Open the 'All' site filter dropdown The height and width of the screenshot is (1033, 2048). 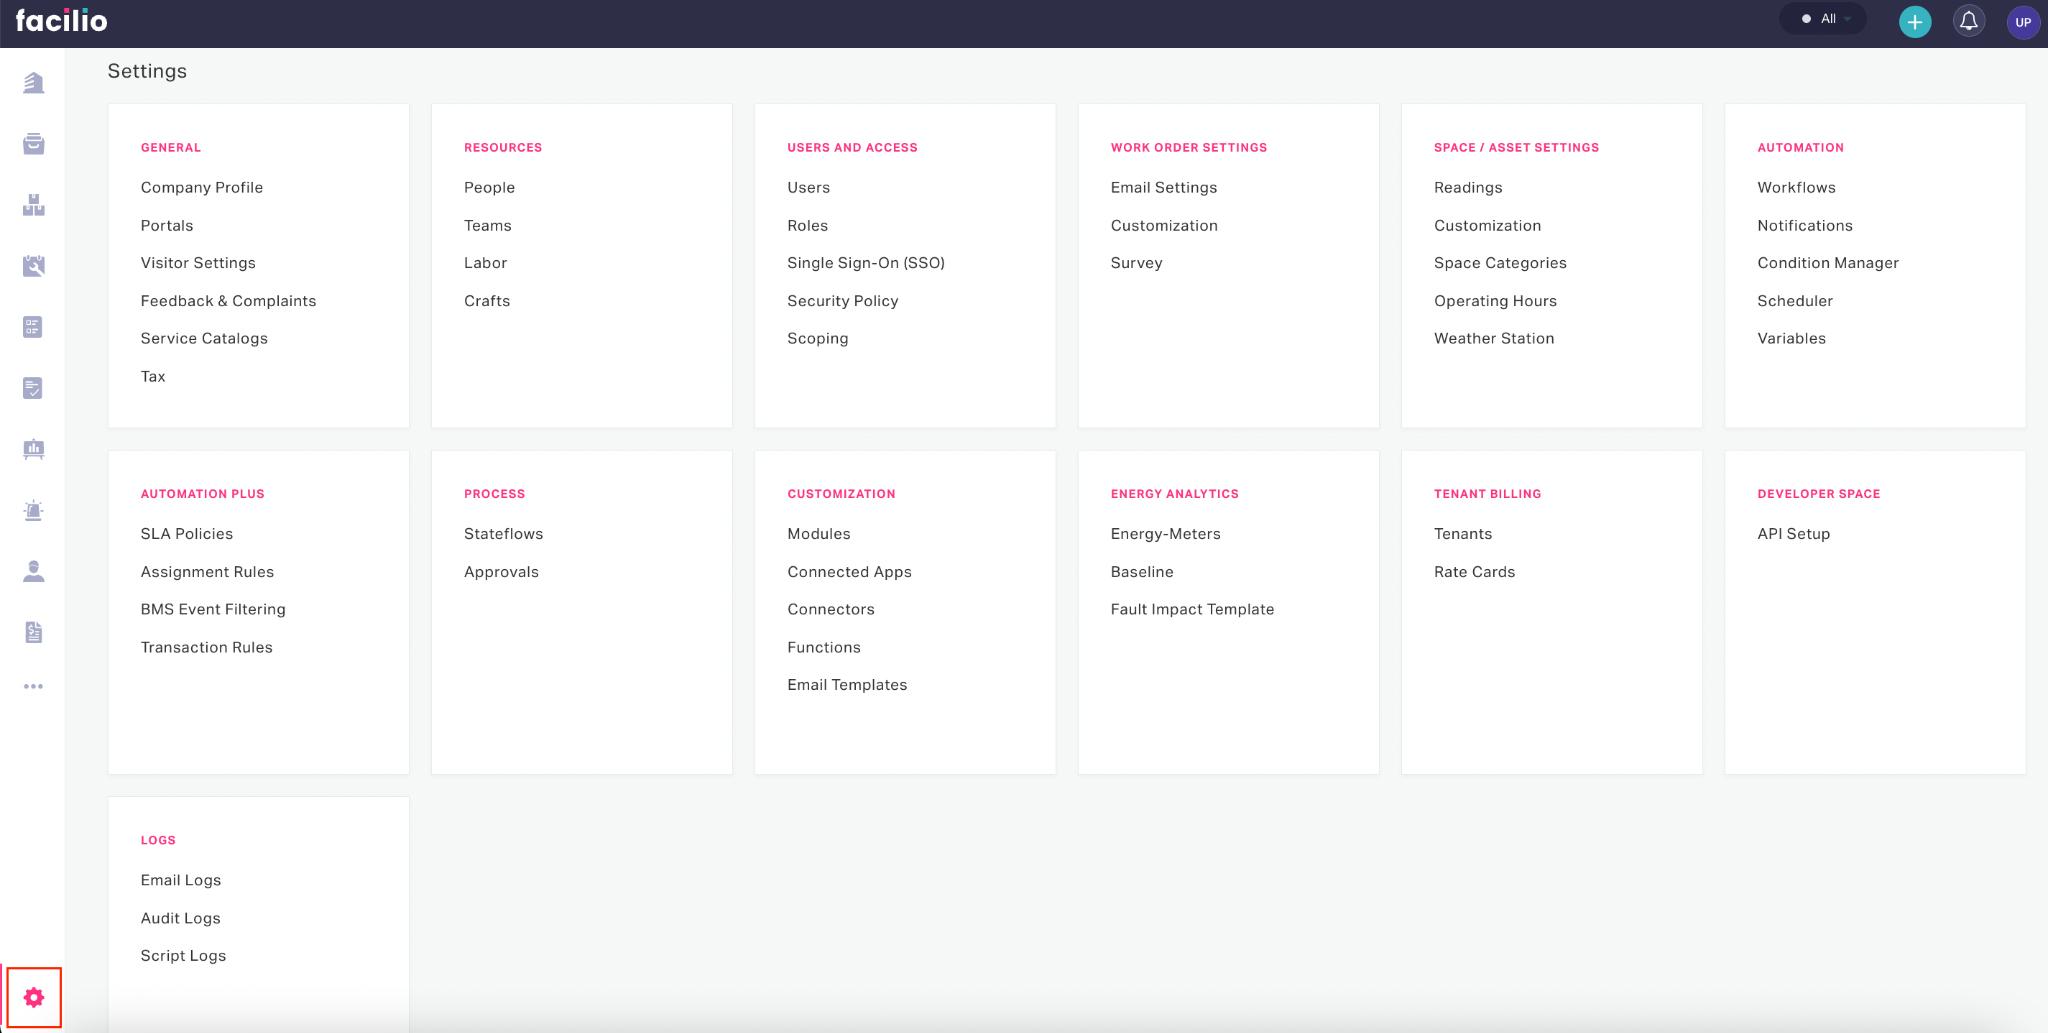[x=1824, y=19]
